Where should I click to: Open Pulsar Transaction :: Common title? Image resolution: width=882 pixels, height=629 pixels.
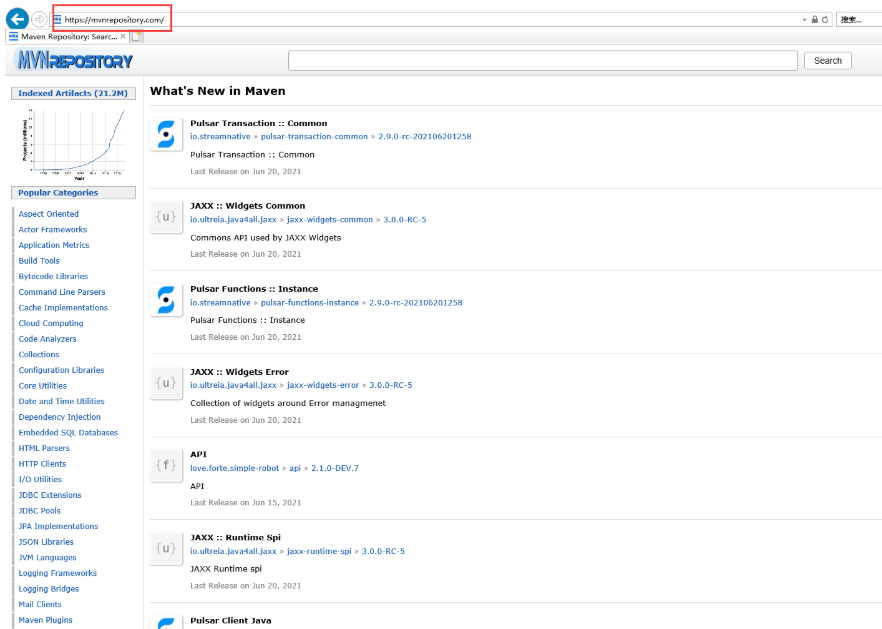click(x=258, y=123)
